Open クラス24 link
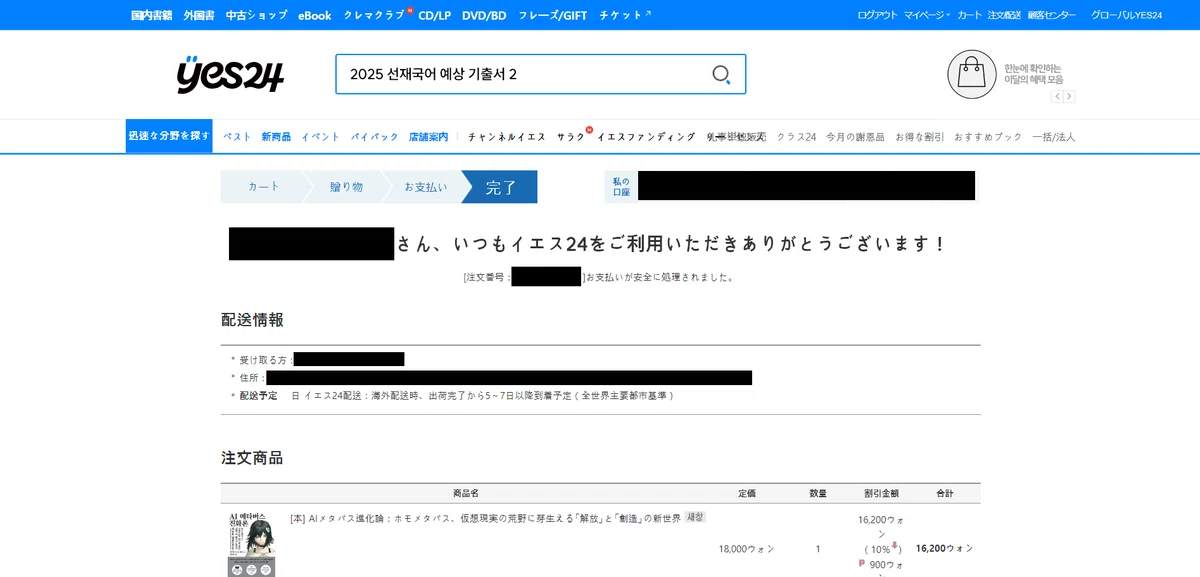This screenshot has height=577, width=1200. pos(797,137)
